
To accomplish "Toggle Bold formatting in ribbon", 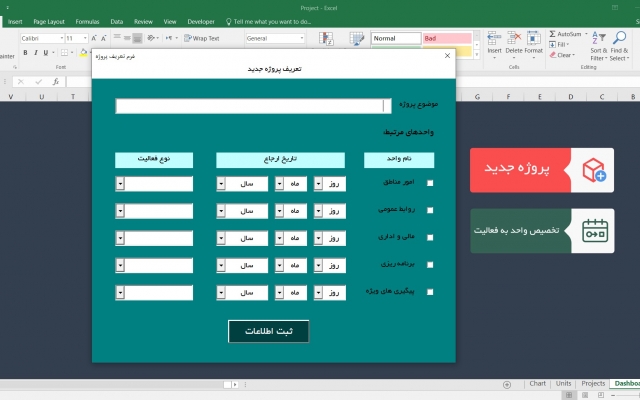I will click(25, 53).
